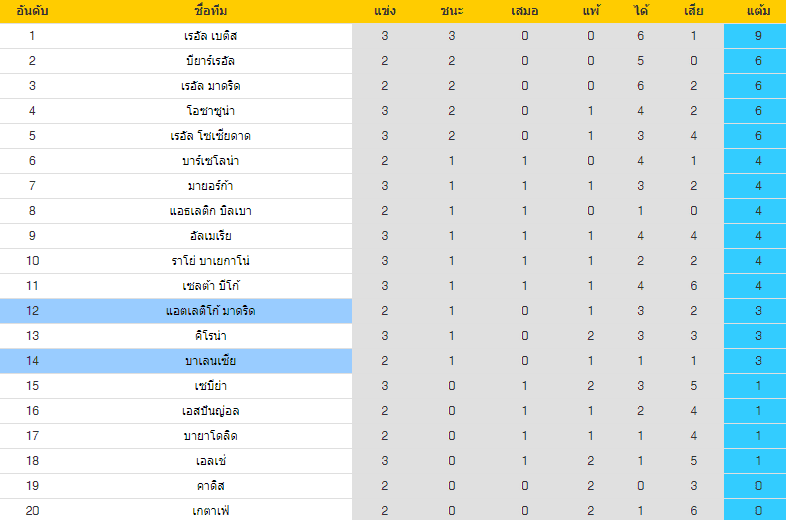This screenshot has width=786, height=520.
Task: Click goals-against value for เซลต้า บีโก้
Action: coord(693,286)
